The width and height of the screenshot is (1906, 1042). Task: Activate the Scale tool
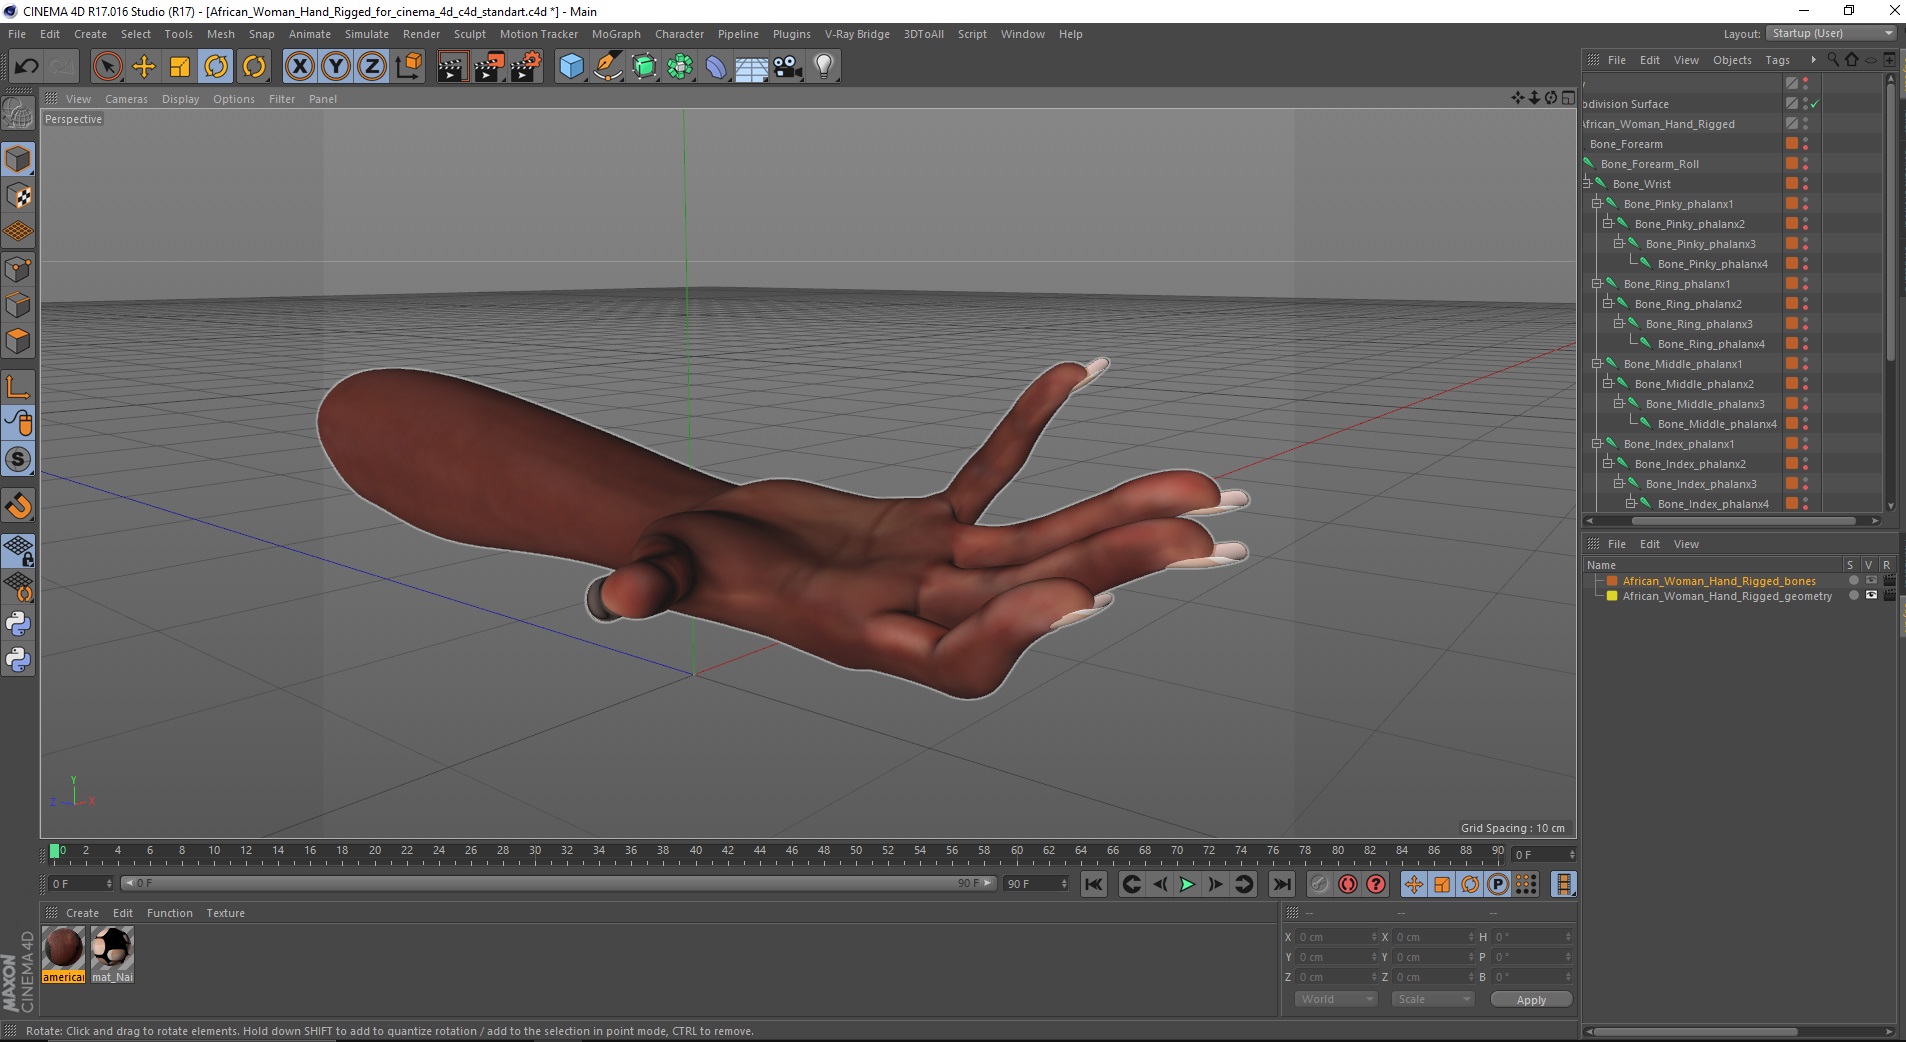(180, 66)
